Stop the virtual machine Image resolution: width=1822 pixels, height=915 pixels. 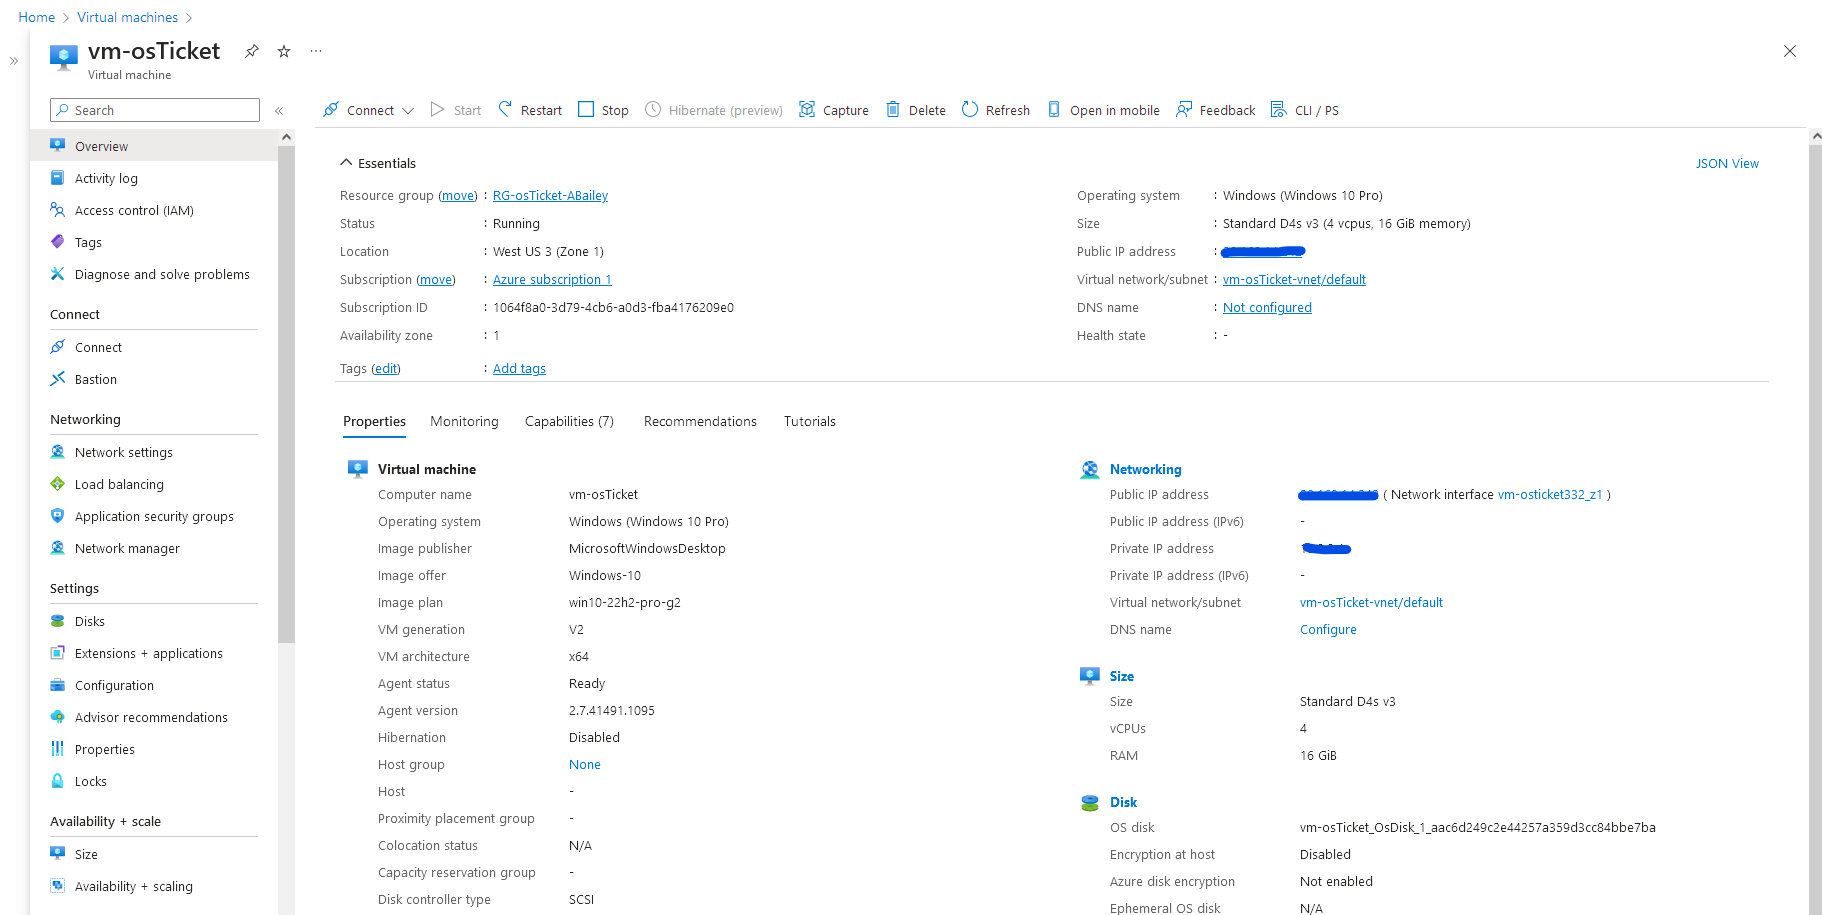pos(603,110)
